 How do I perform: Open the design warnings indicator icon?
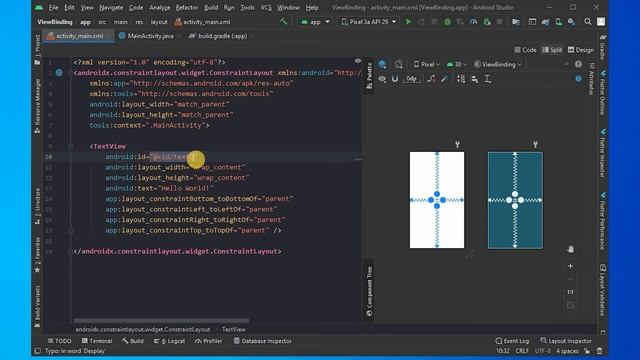(x=578, y=64)
